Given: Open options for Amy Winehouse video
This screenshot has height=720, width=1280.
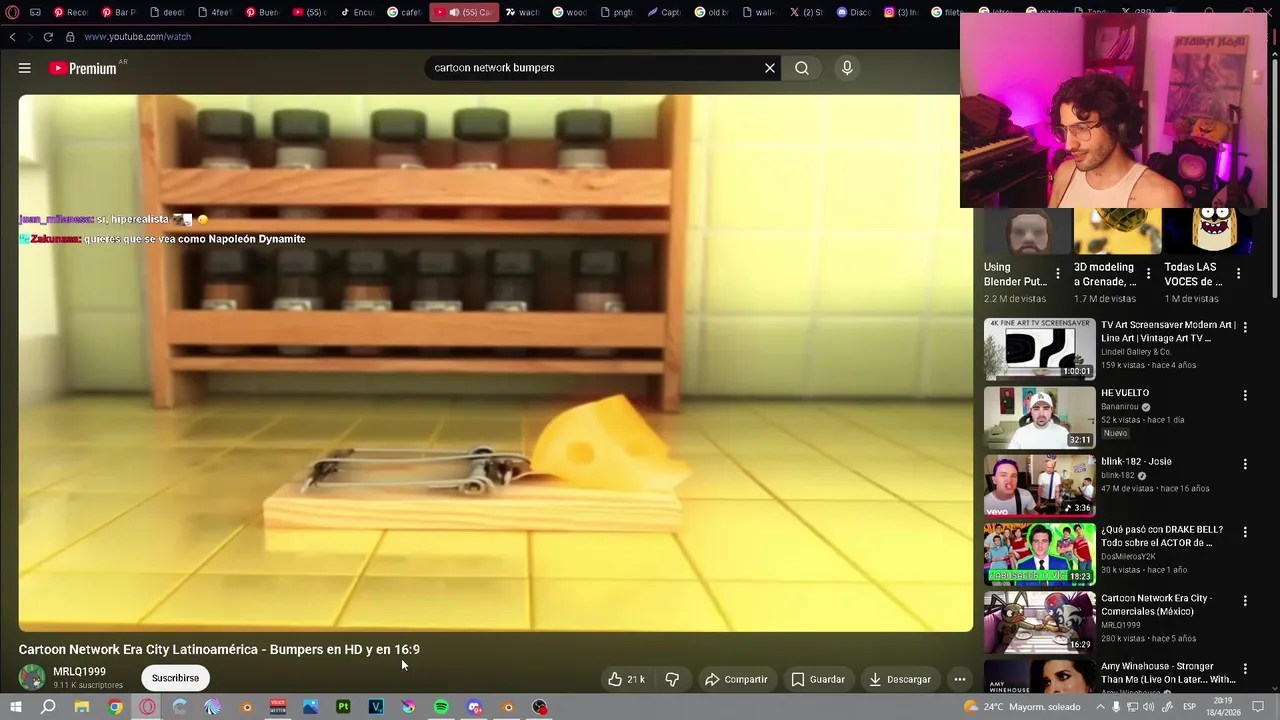Looking at the screenshot, I should 1245,669.
